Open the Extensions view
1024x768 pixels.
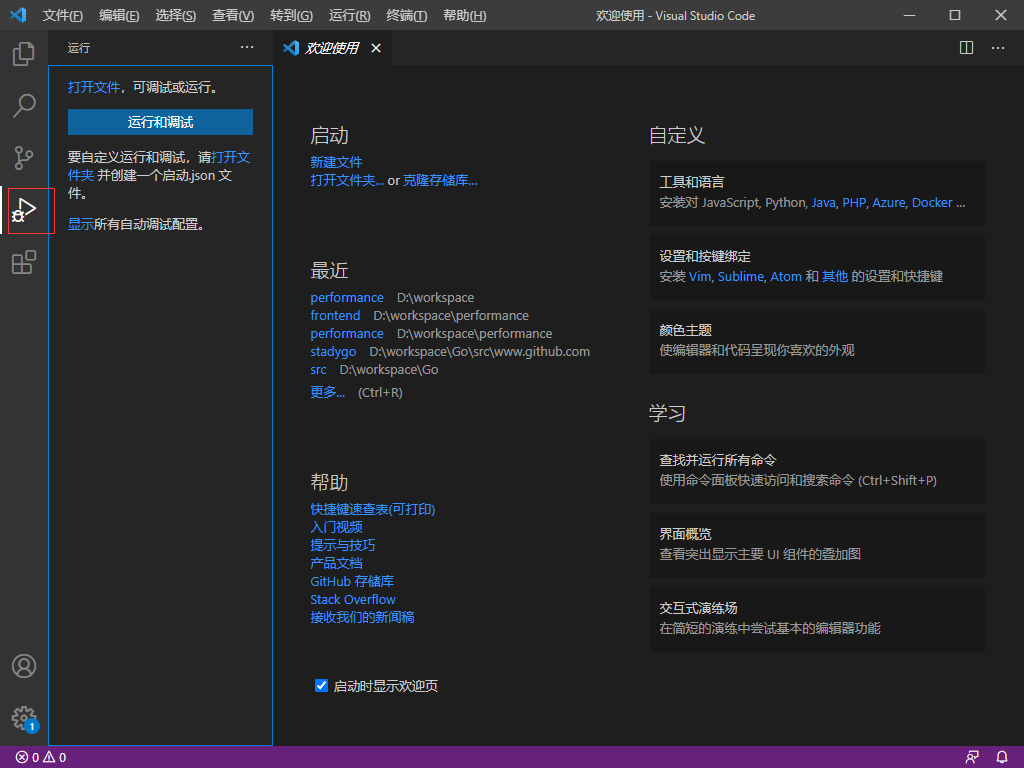click(24, 262)
